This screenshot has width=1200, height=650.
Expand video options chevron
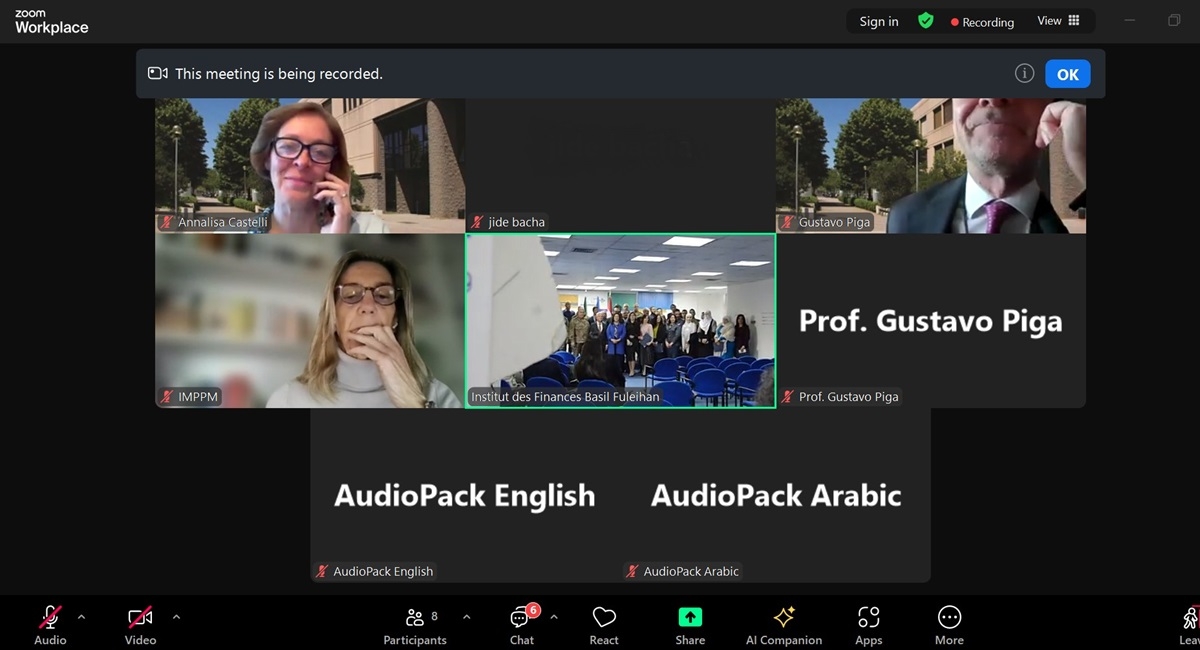click(x=176, y=617)
